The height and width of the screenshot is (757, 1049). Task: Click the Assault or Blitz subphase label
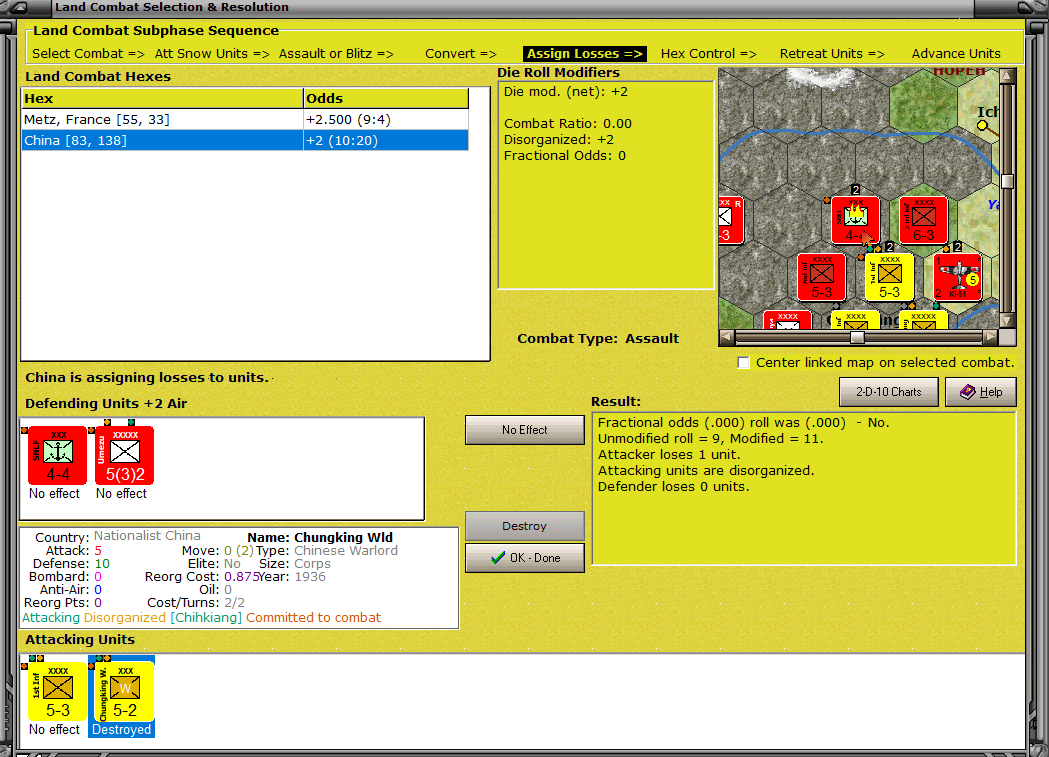[336, 53]
